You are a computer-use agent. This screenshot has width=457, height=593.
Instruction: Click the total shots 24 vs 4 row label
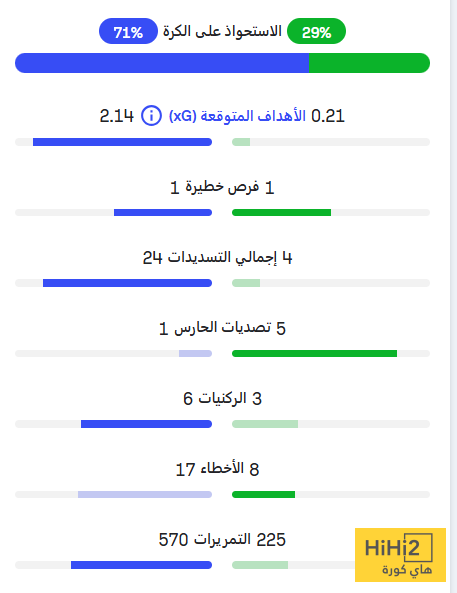[218, 258]
